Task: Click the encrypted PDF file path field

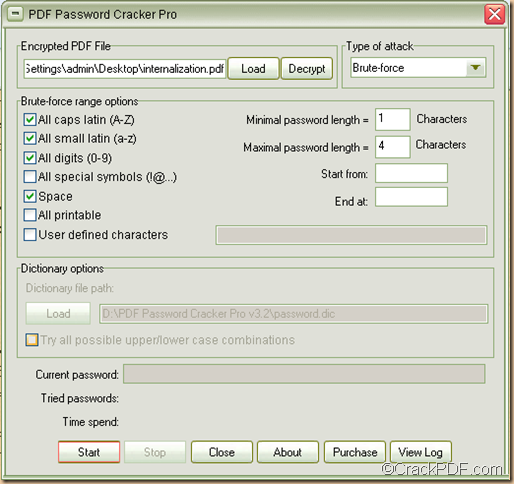Action: (x=125, y=69)
